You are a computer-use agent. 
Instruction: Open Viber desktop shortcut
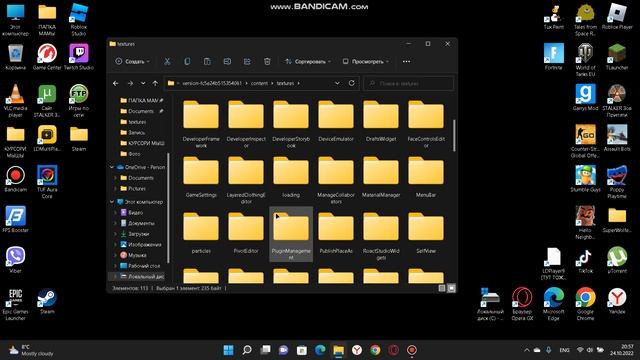coord(16,260)
